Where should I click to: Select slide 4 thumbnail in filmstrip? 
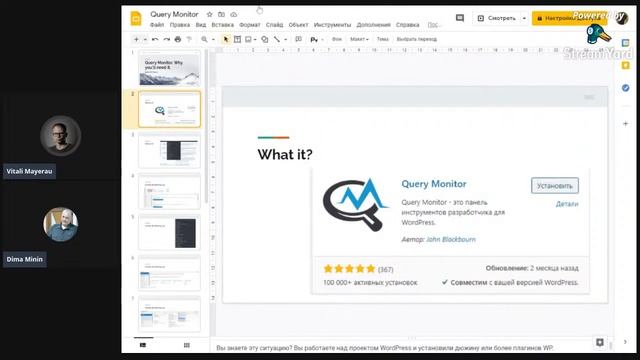[169, 191]
